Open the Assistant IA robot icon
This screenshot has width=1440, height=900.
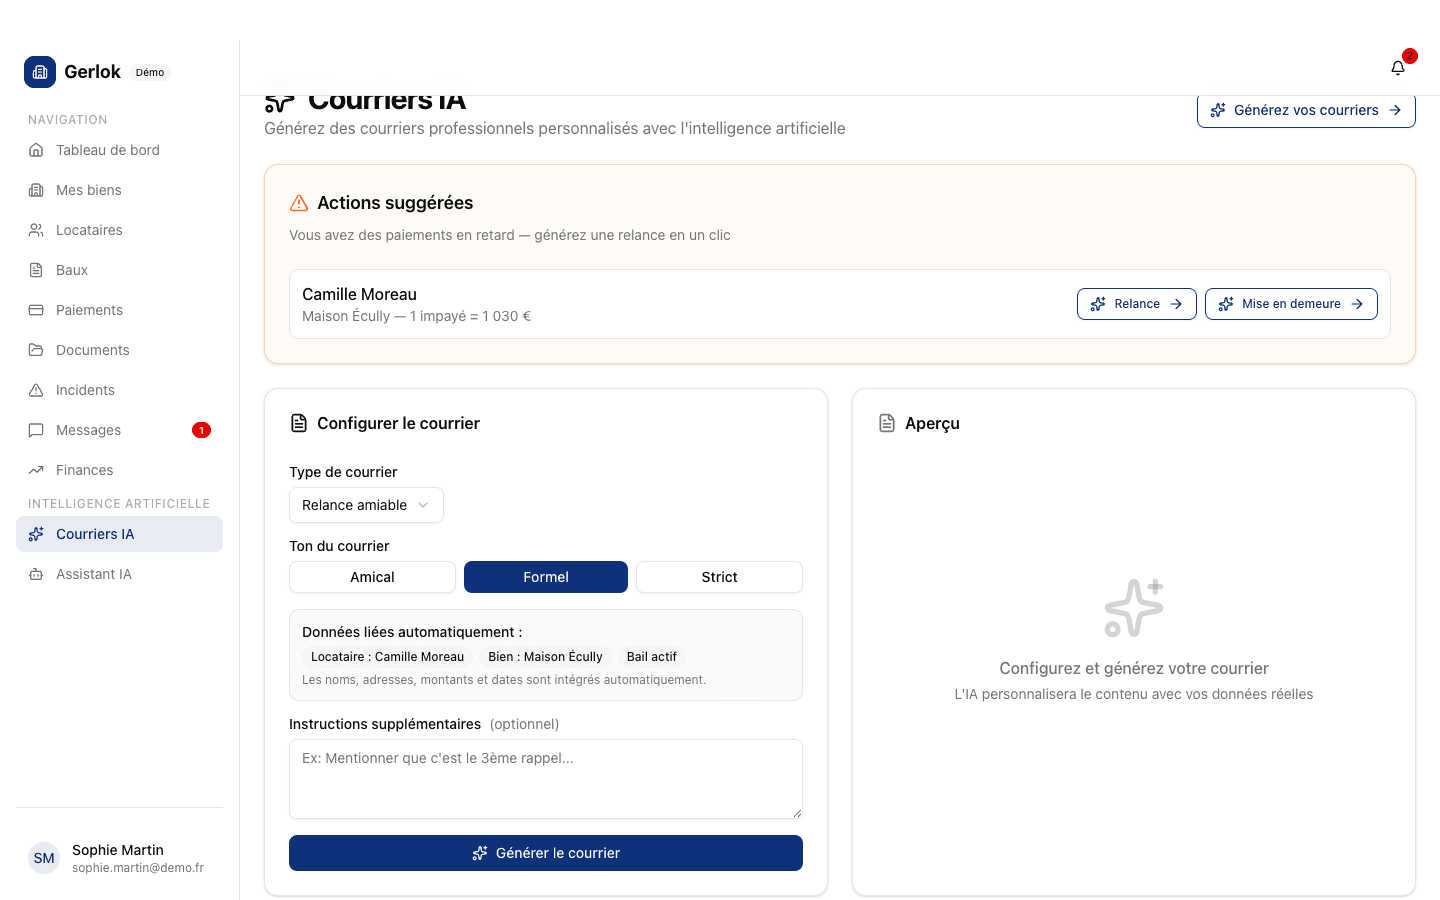35,574
